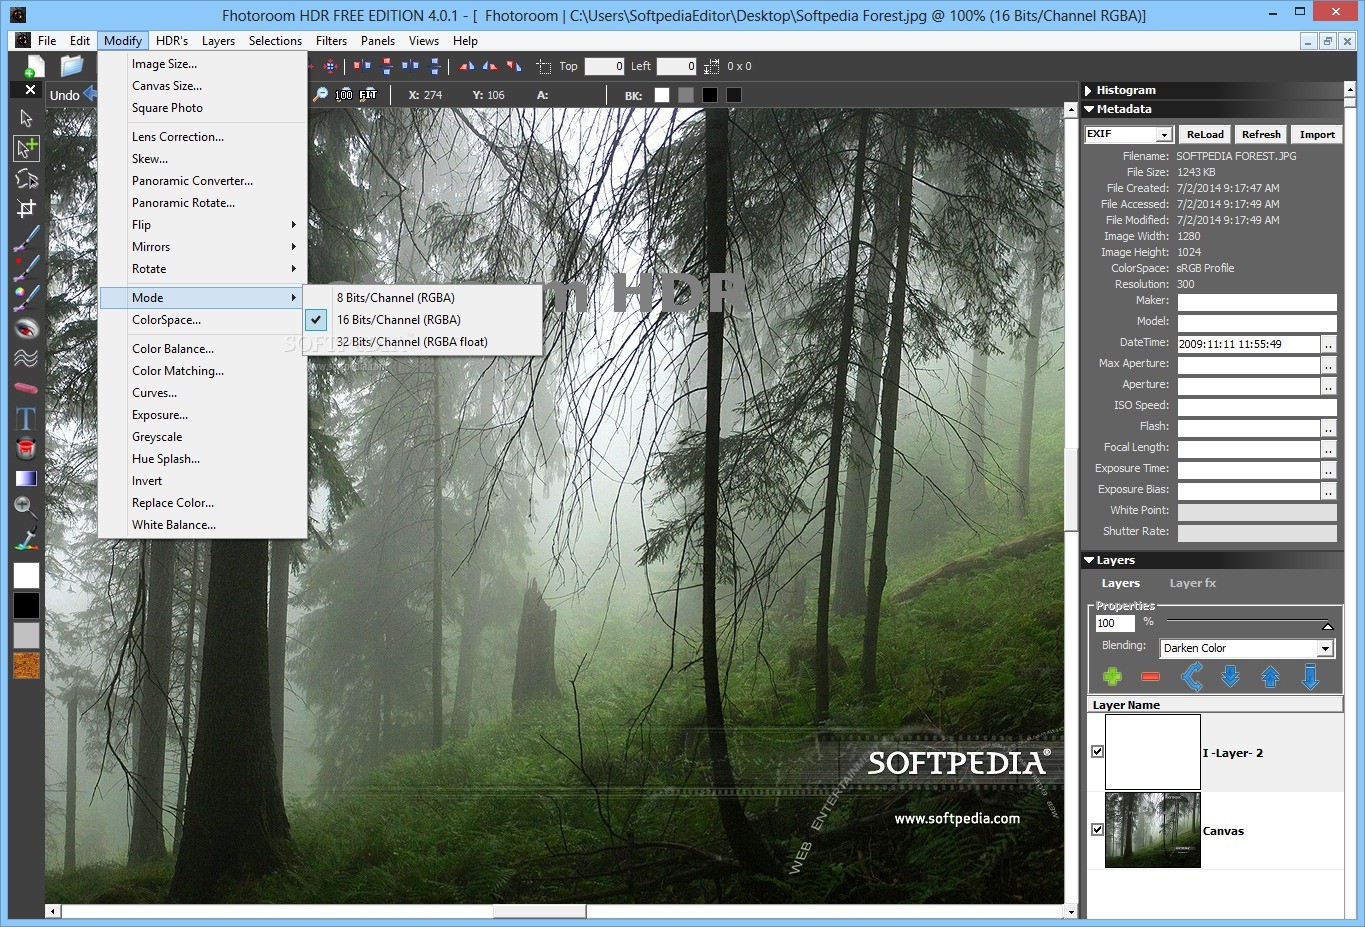Move layer down with double down arrow
This screenshot has width=1365, height=927.
(1230, 677)
